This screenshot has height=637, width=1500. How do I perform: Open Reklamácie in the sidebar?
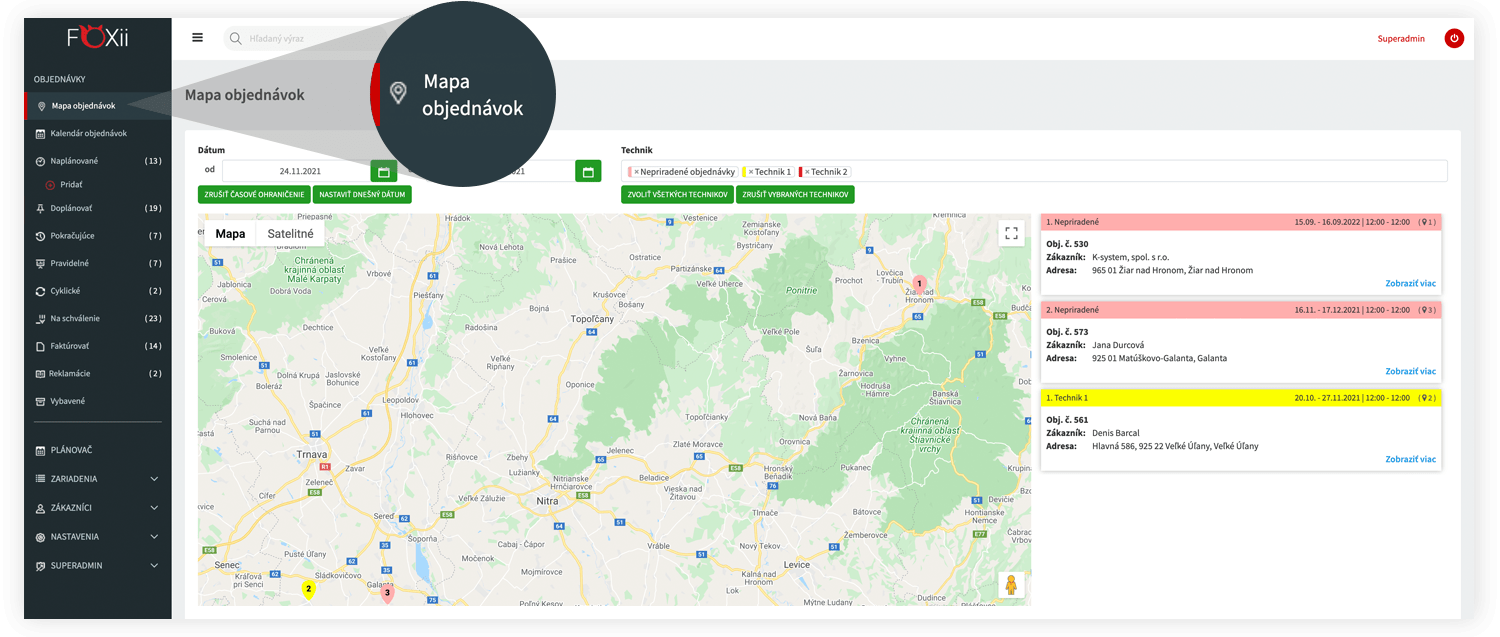click(97, 373)
